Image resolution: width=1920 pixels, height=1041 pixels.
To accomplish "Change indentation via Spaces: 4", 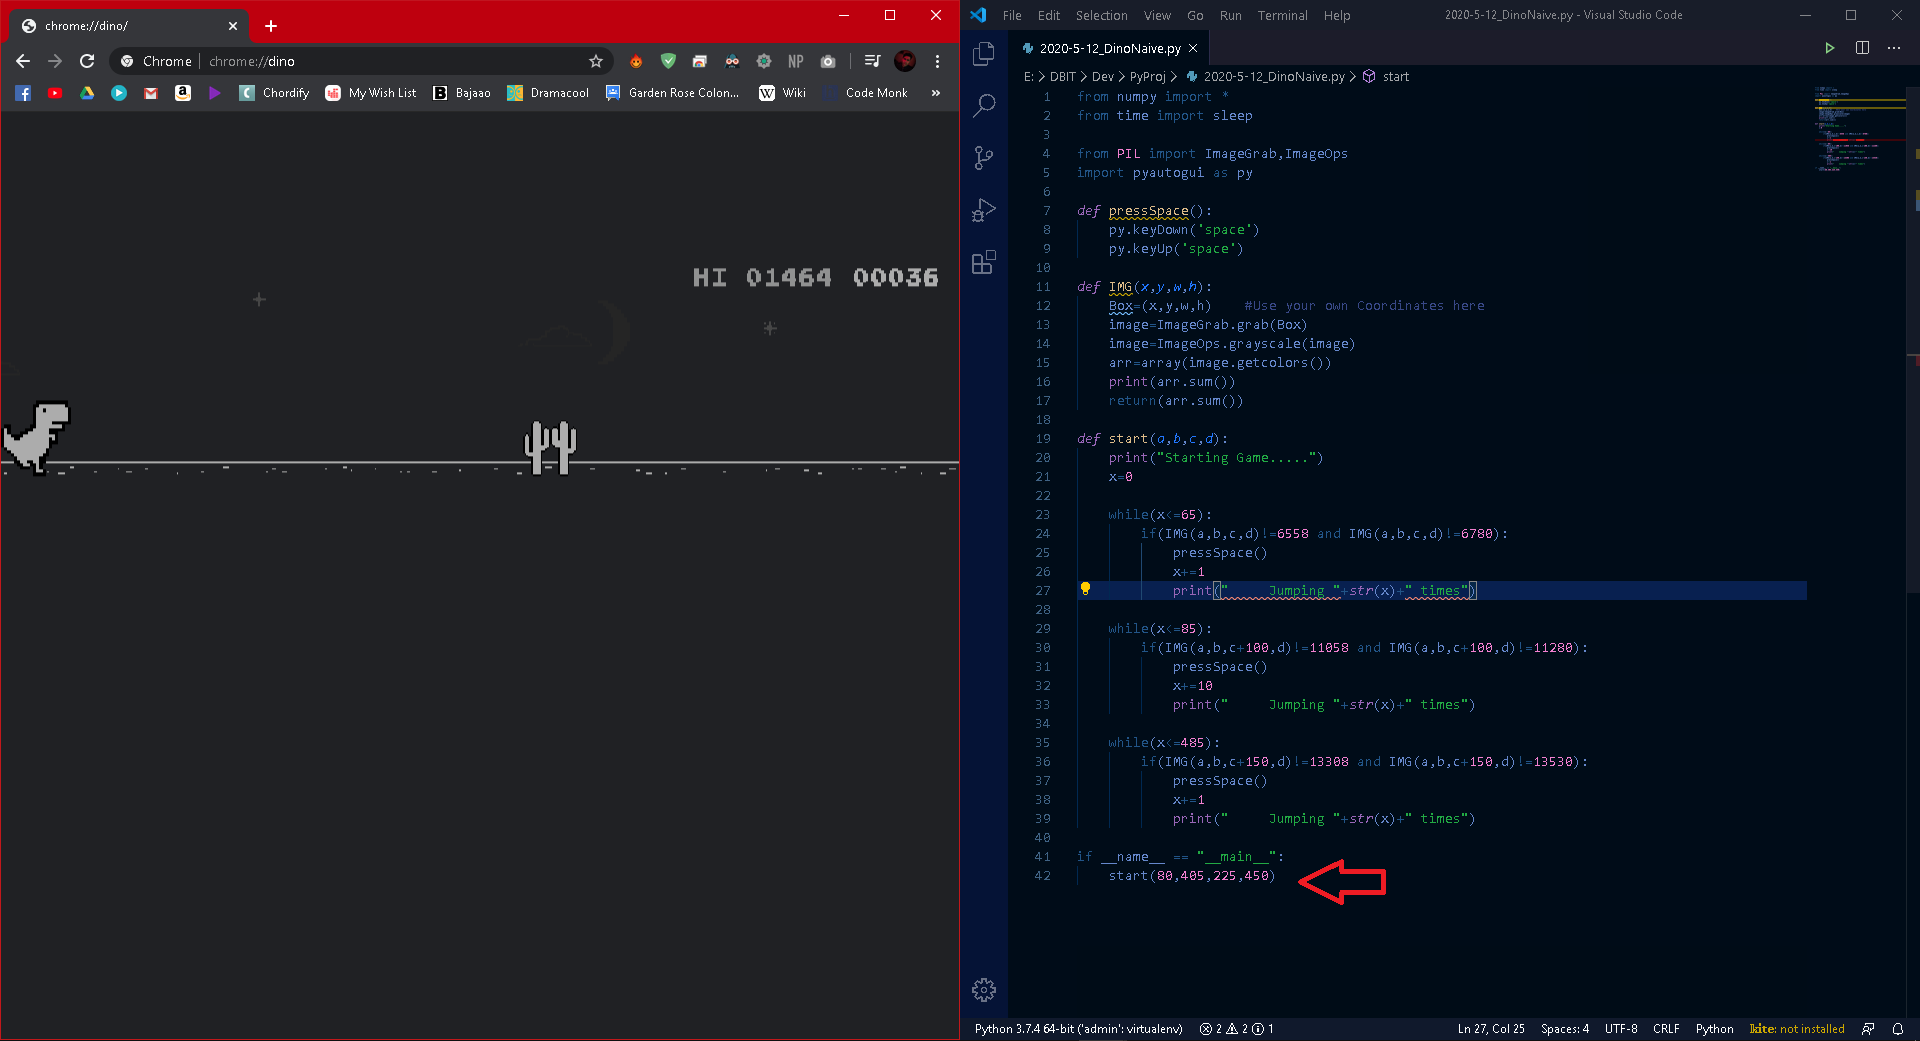I will coord(1564,1029).
